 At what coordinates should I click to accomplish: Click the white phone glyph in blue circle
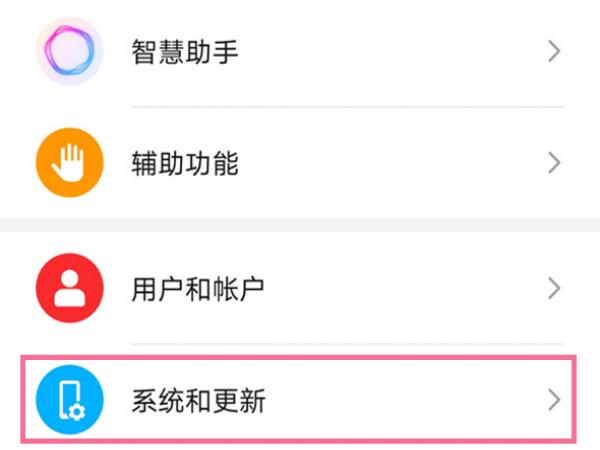(67, 400)
